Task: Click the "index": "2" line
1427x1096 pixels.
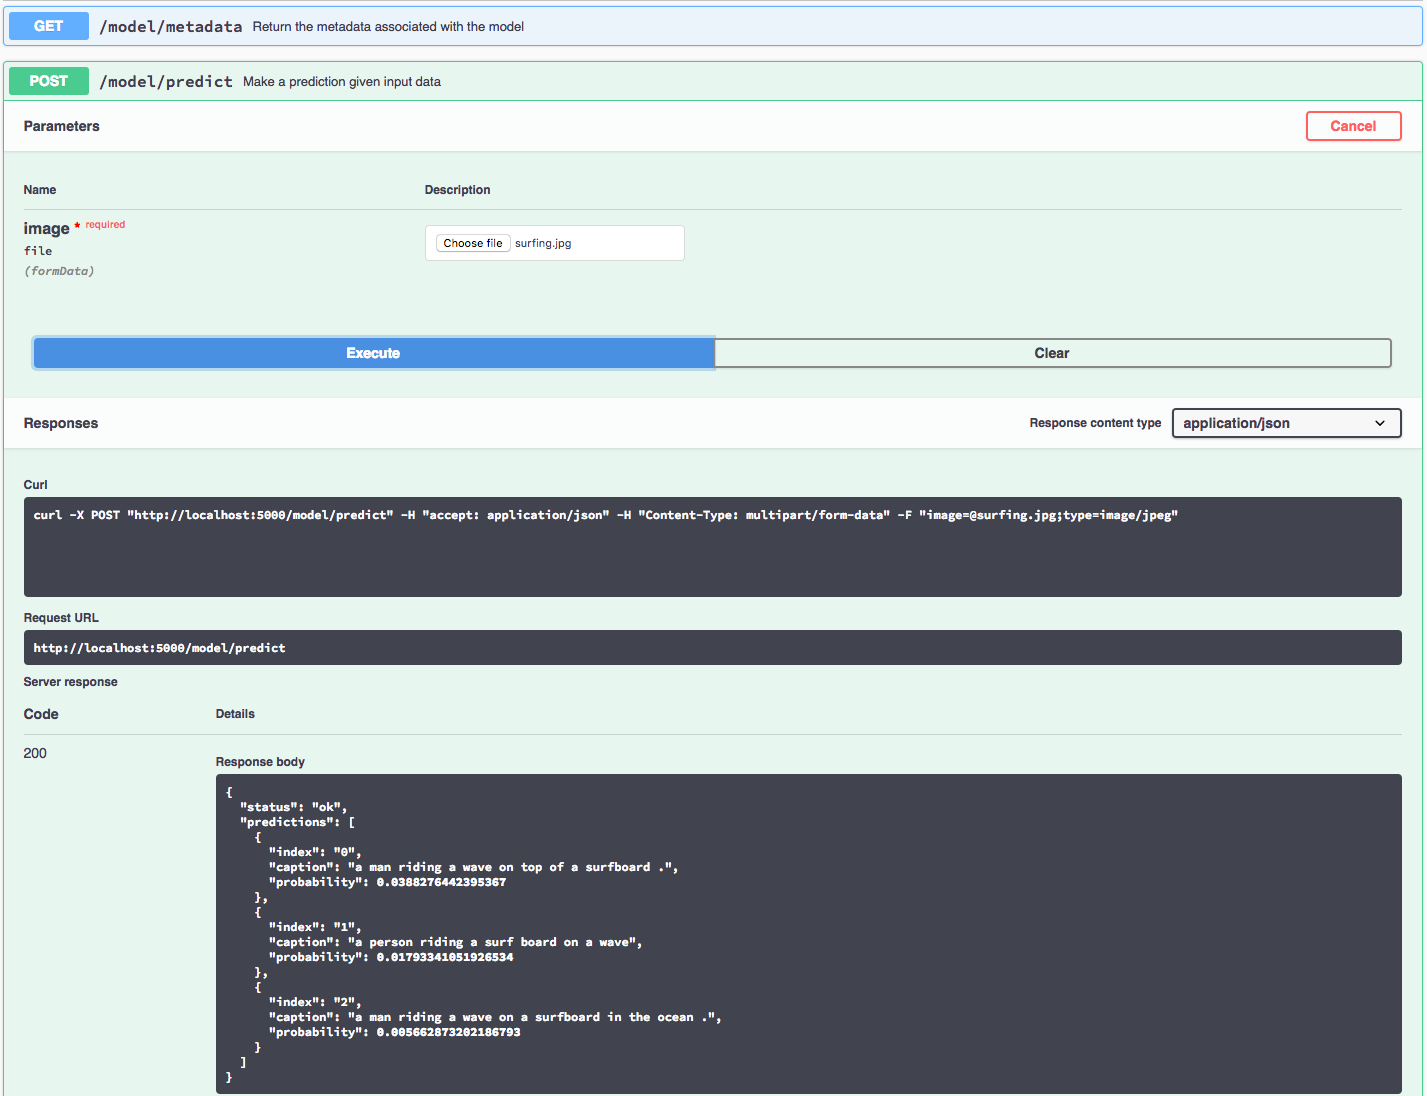Action: 315,1002
